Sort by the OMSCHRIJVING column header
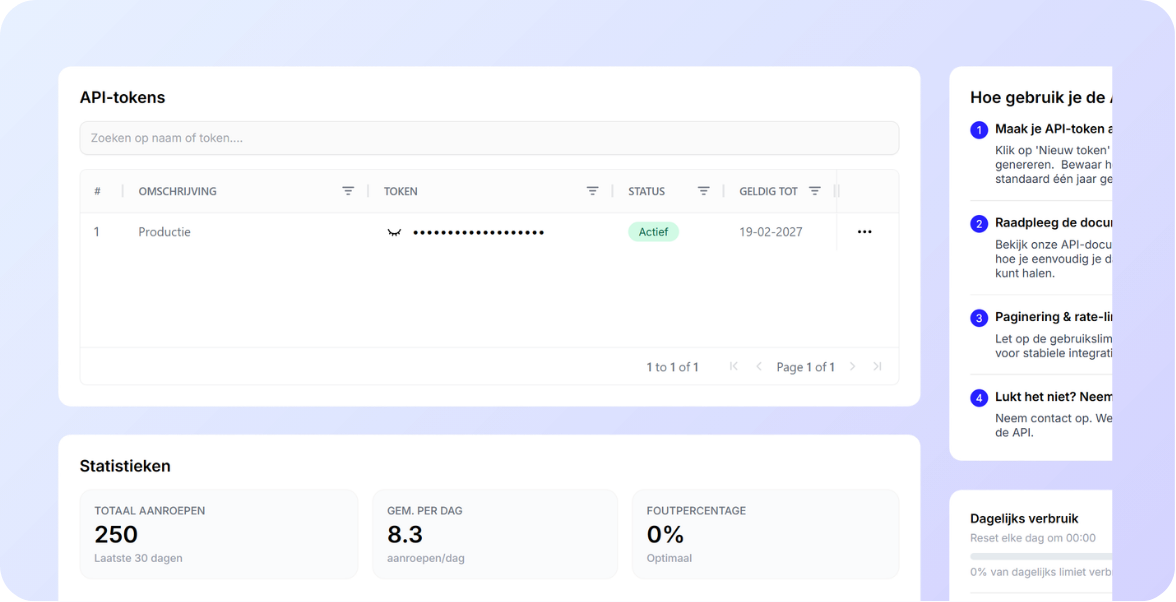 [177, 191]
